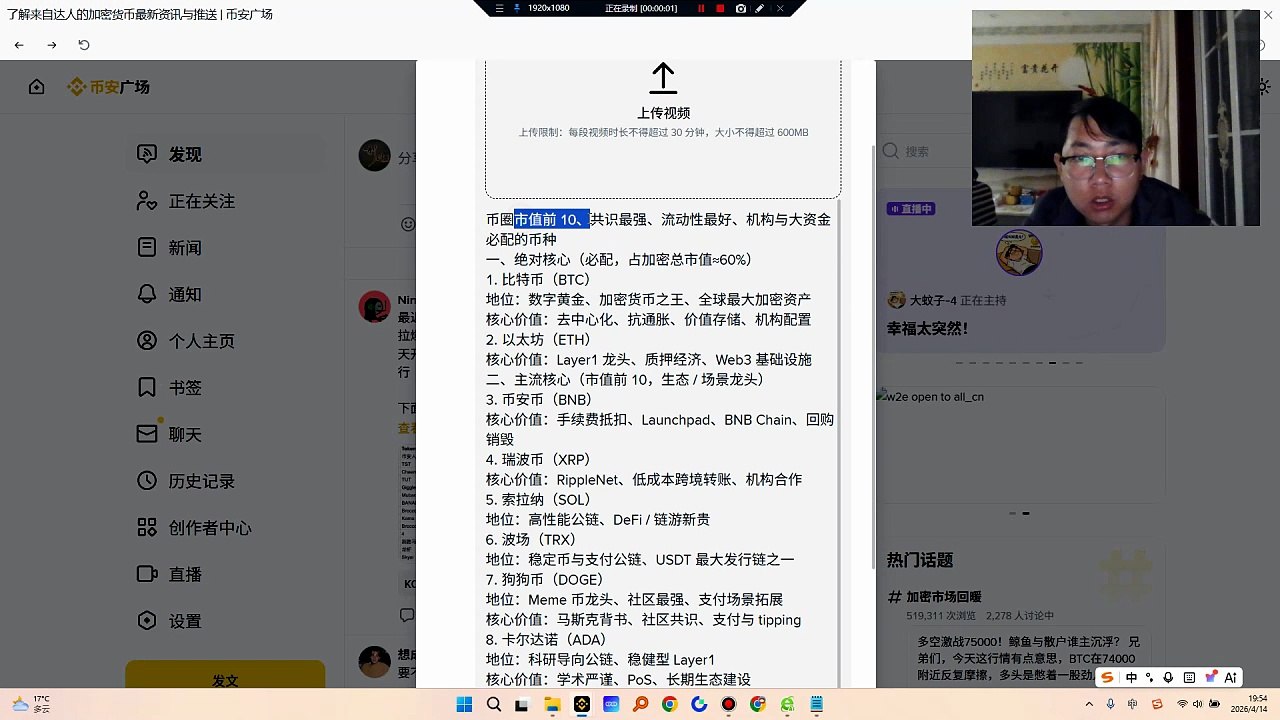Image resolution: width=1280 pixels, height=720 pixels.
Task: Open the live host avatar thumbnail
Action: coord(1019,252)
